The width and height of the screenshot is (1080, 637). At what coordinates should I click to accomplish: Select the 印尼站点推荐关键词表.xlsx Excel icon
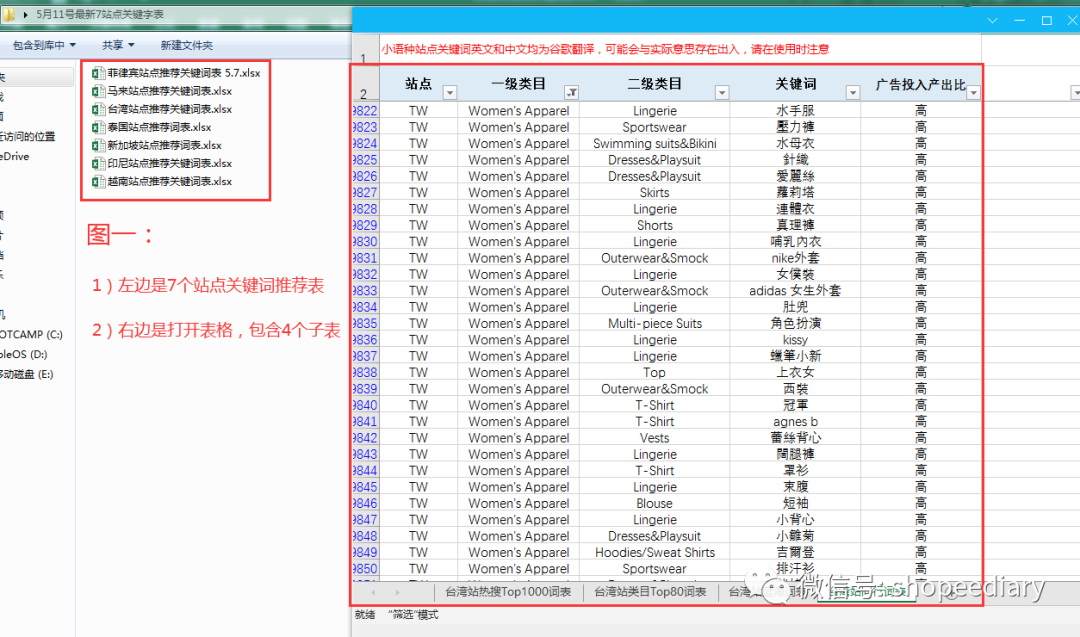98,163
